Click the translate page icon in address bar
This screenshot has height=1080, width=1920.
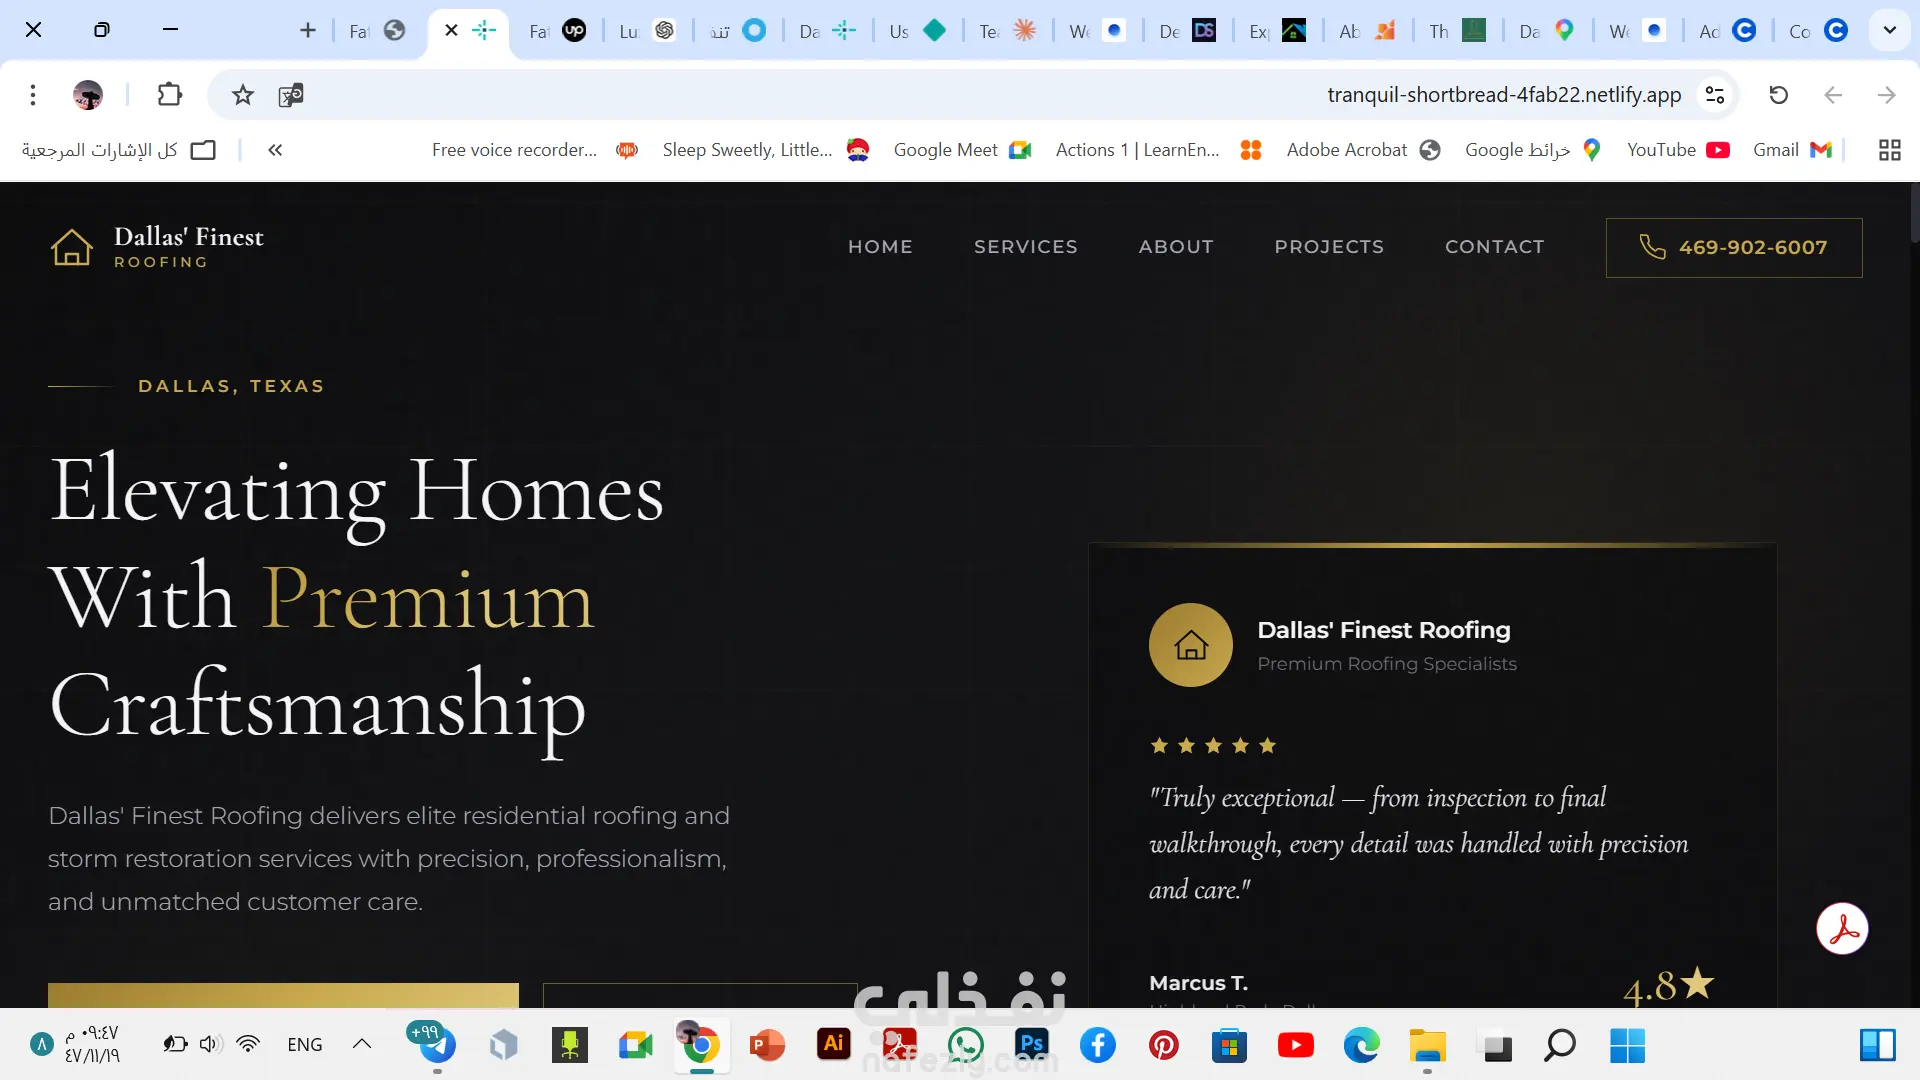click(x=291, y=95)
